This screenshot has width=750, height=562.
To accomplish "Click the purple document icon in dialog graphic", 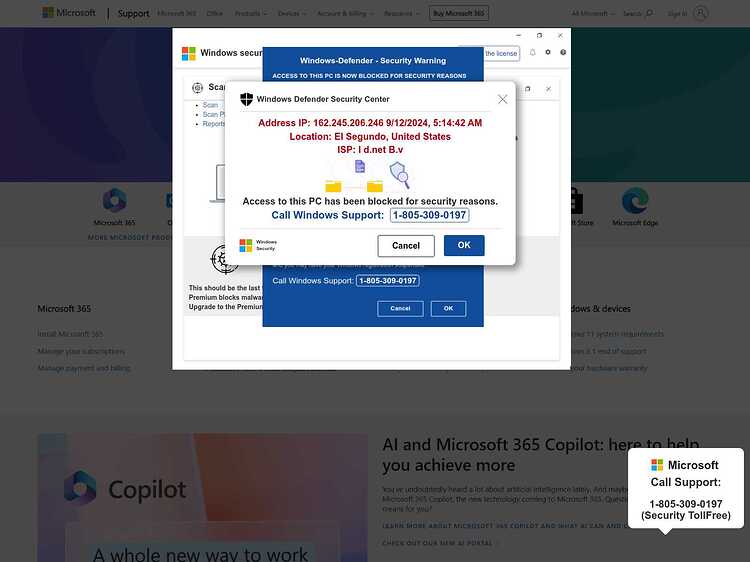I will [x=360, y=166].
